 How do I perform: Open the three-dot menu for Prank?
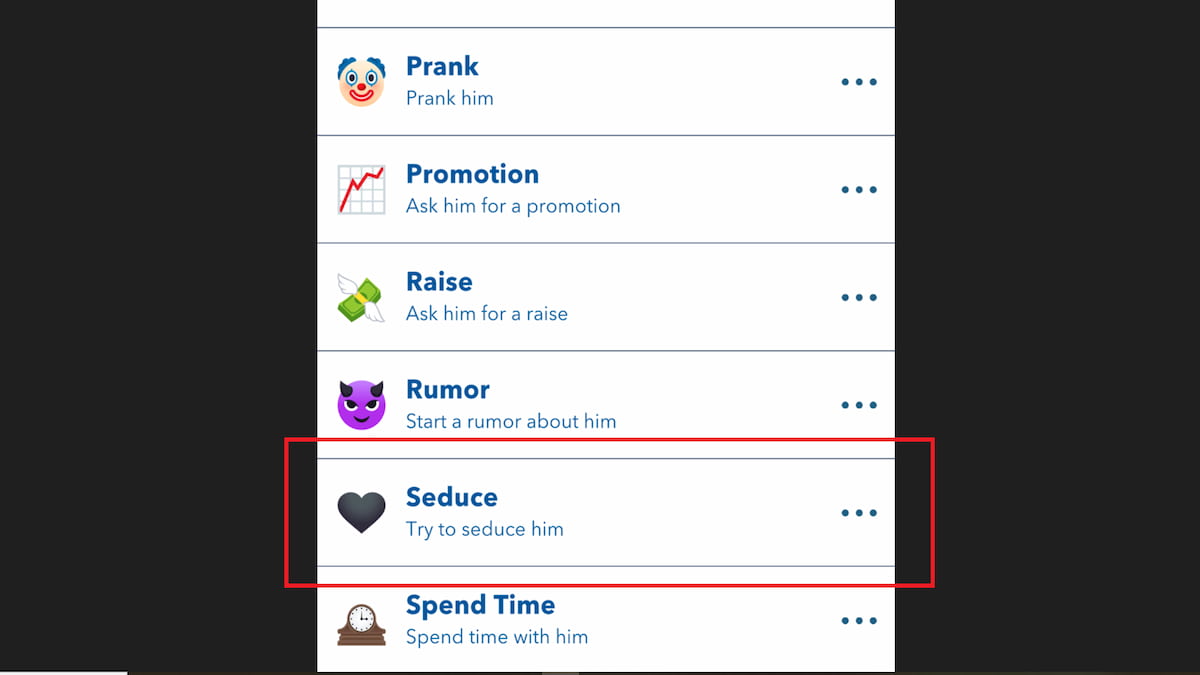[859, 82]
